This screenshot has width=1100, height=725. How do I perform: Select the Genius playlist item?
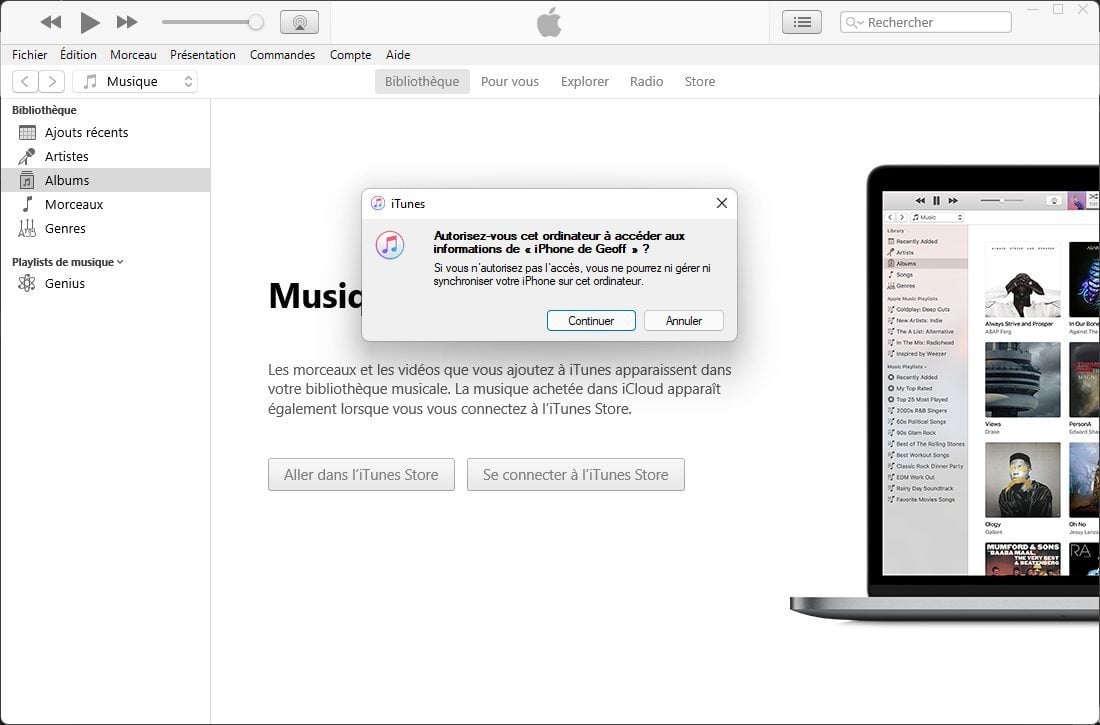(x=105, y=284)
